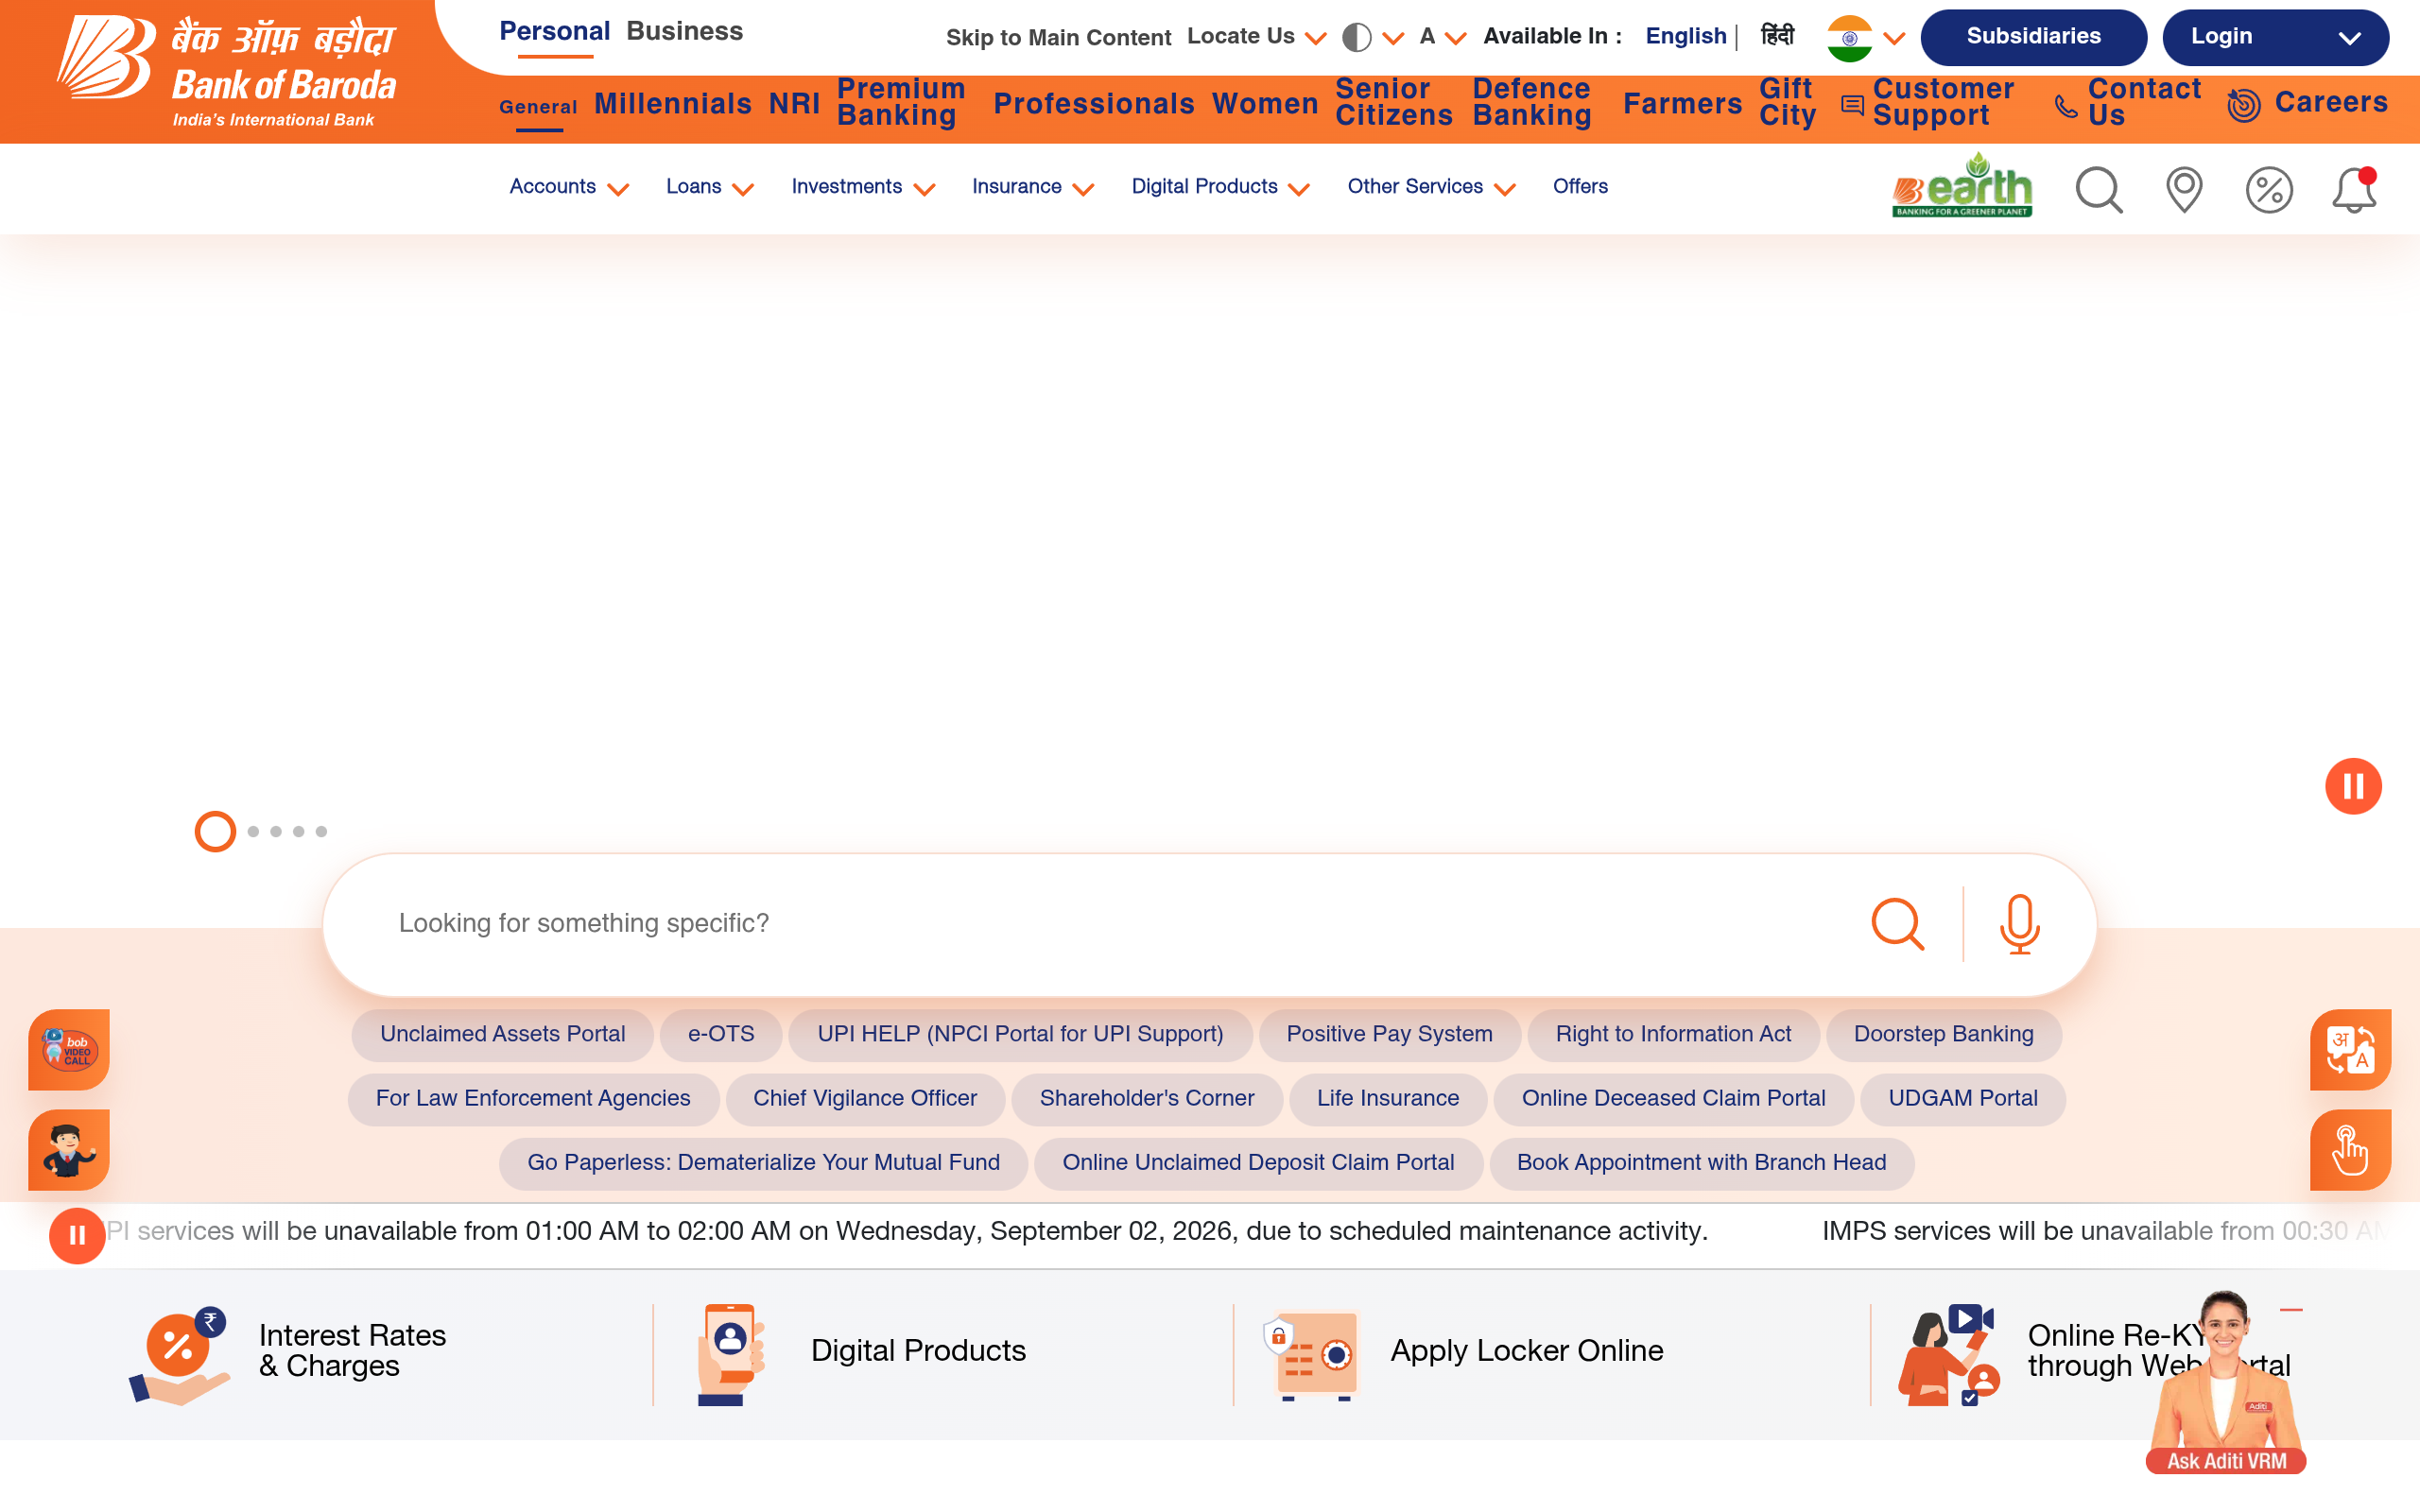Open the notifications bell icon

click(x=2354, y=189)
